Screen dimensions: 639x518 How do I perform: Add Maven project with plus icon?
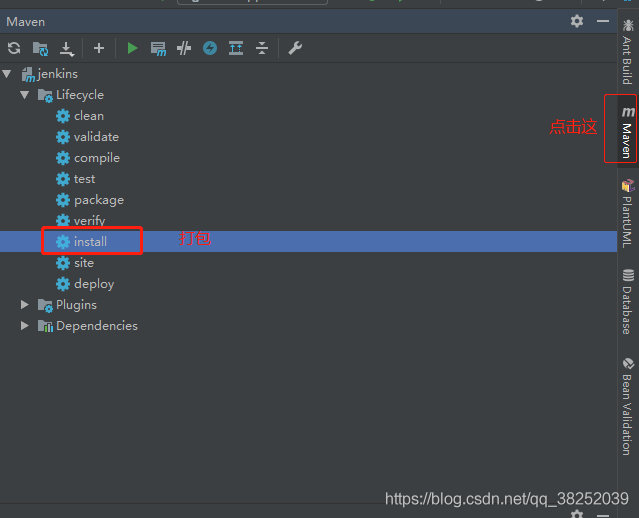click(x=99, y=48)
